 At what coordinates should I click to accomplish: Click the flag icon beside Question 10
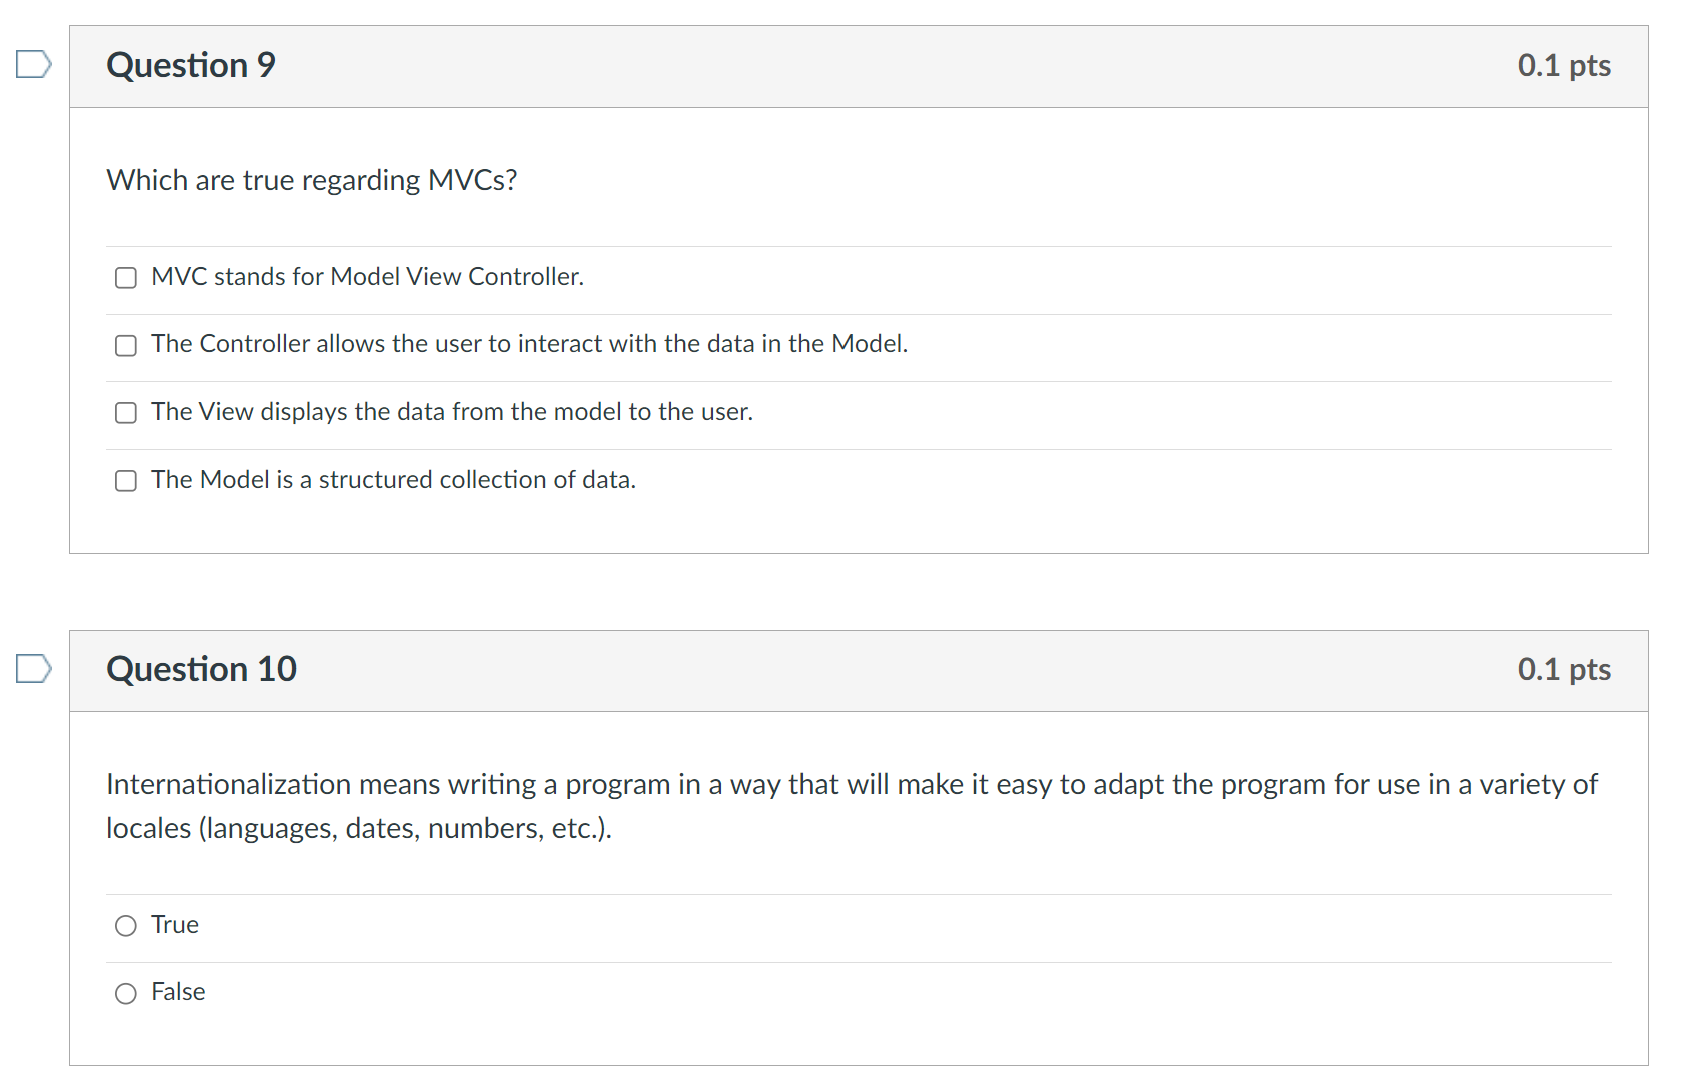click(x=33, y=668)
